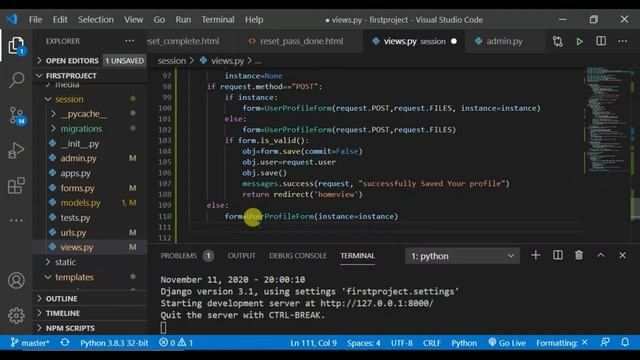Switch to the Output panel tab
This screenshot has height=360, width=640.
pos(241,256)
